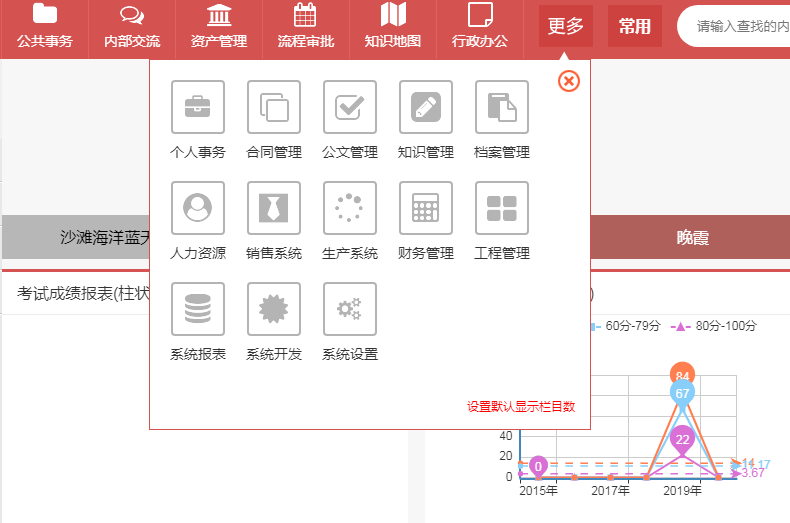
Task: Open 合同管理 contract management icon
Action: pyautogui.click(x=274, y=107)
